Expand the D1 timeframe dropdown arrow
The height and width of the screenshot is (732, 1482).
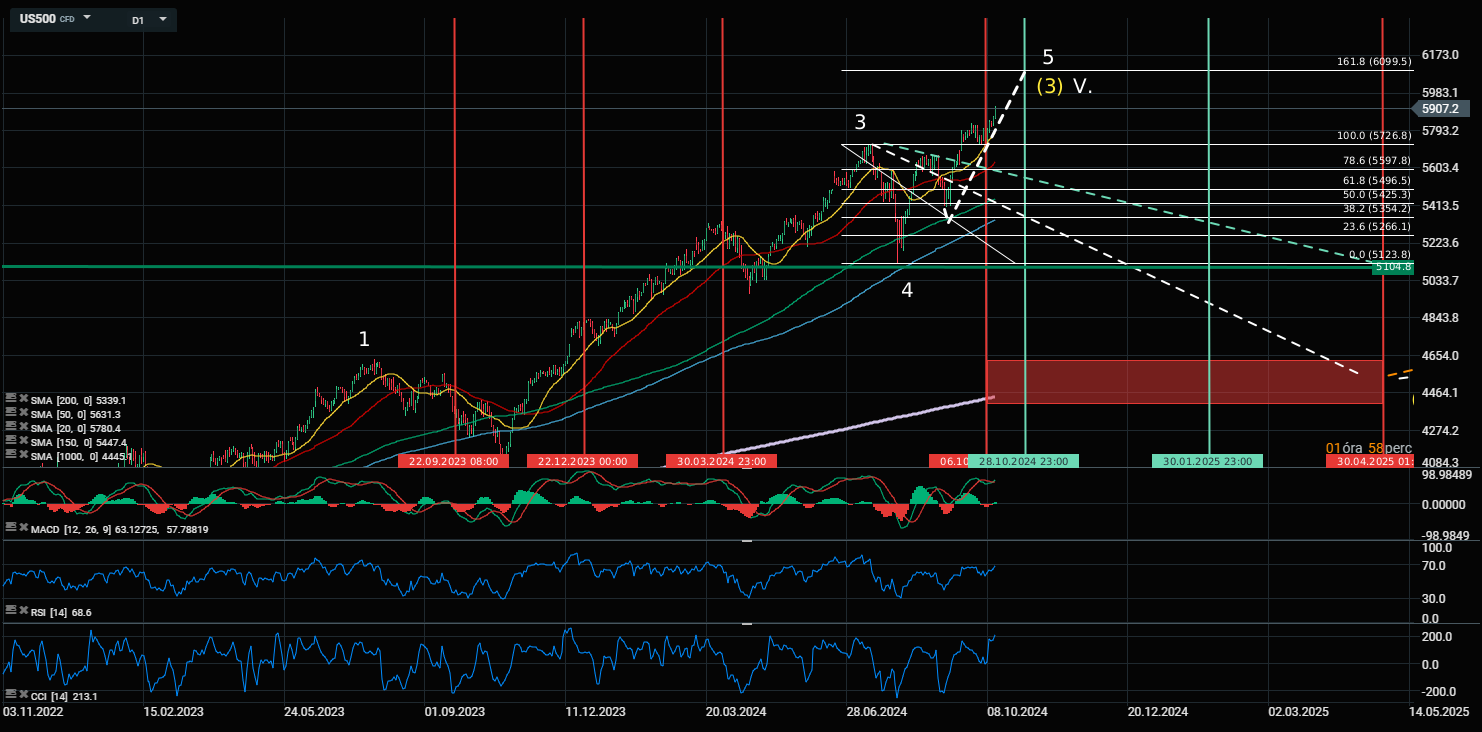162,19
